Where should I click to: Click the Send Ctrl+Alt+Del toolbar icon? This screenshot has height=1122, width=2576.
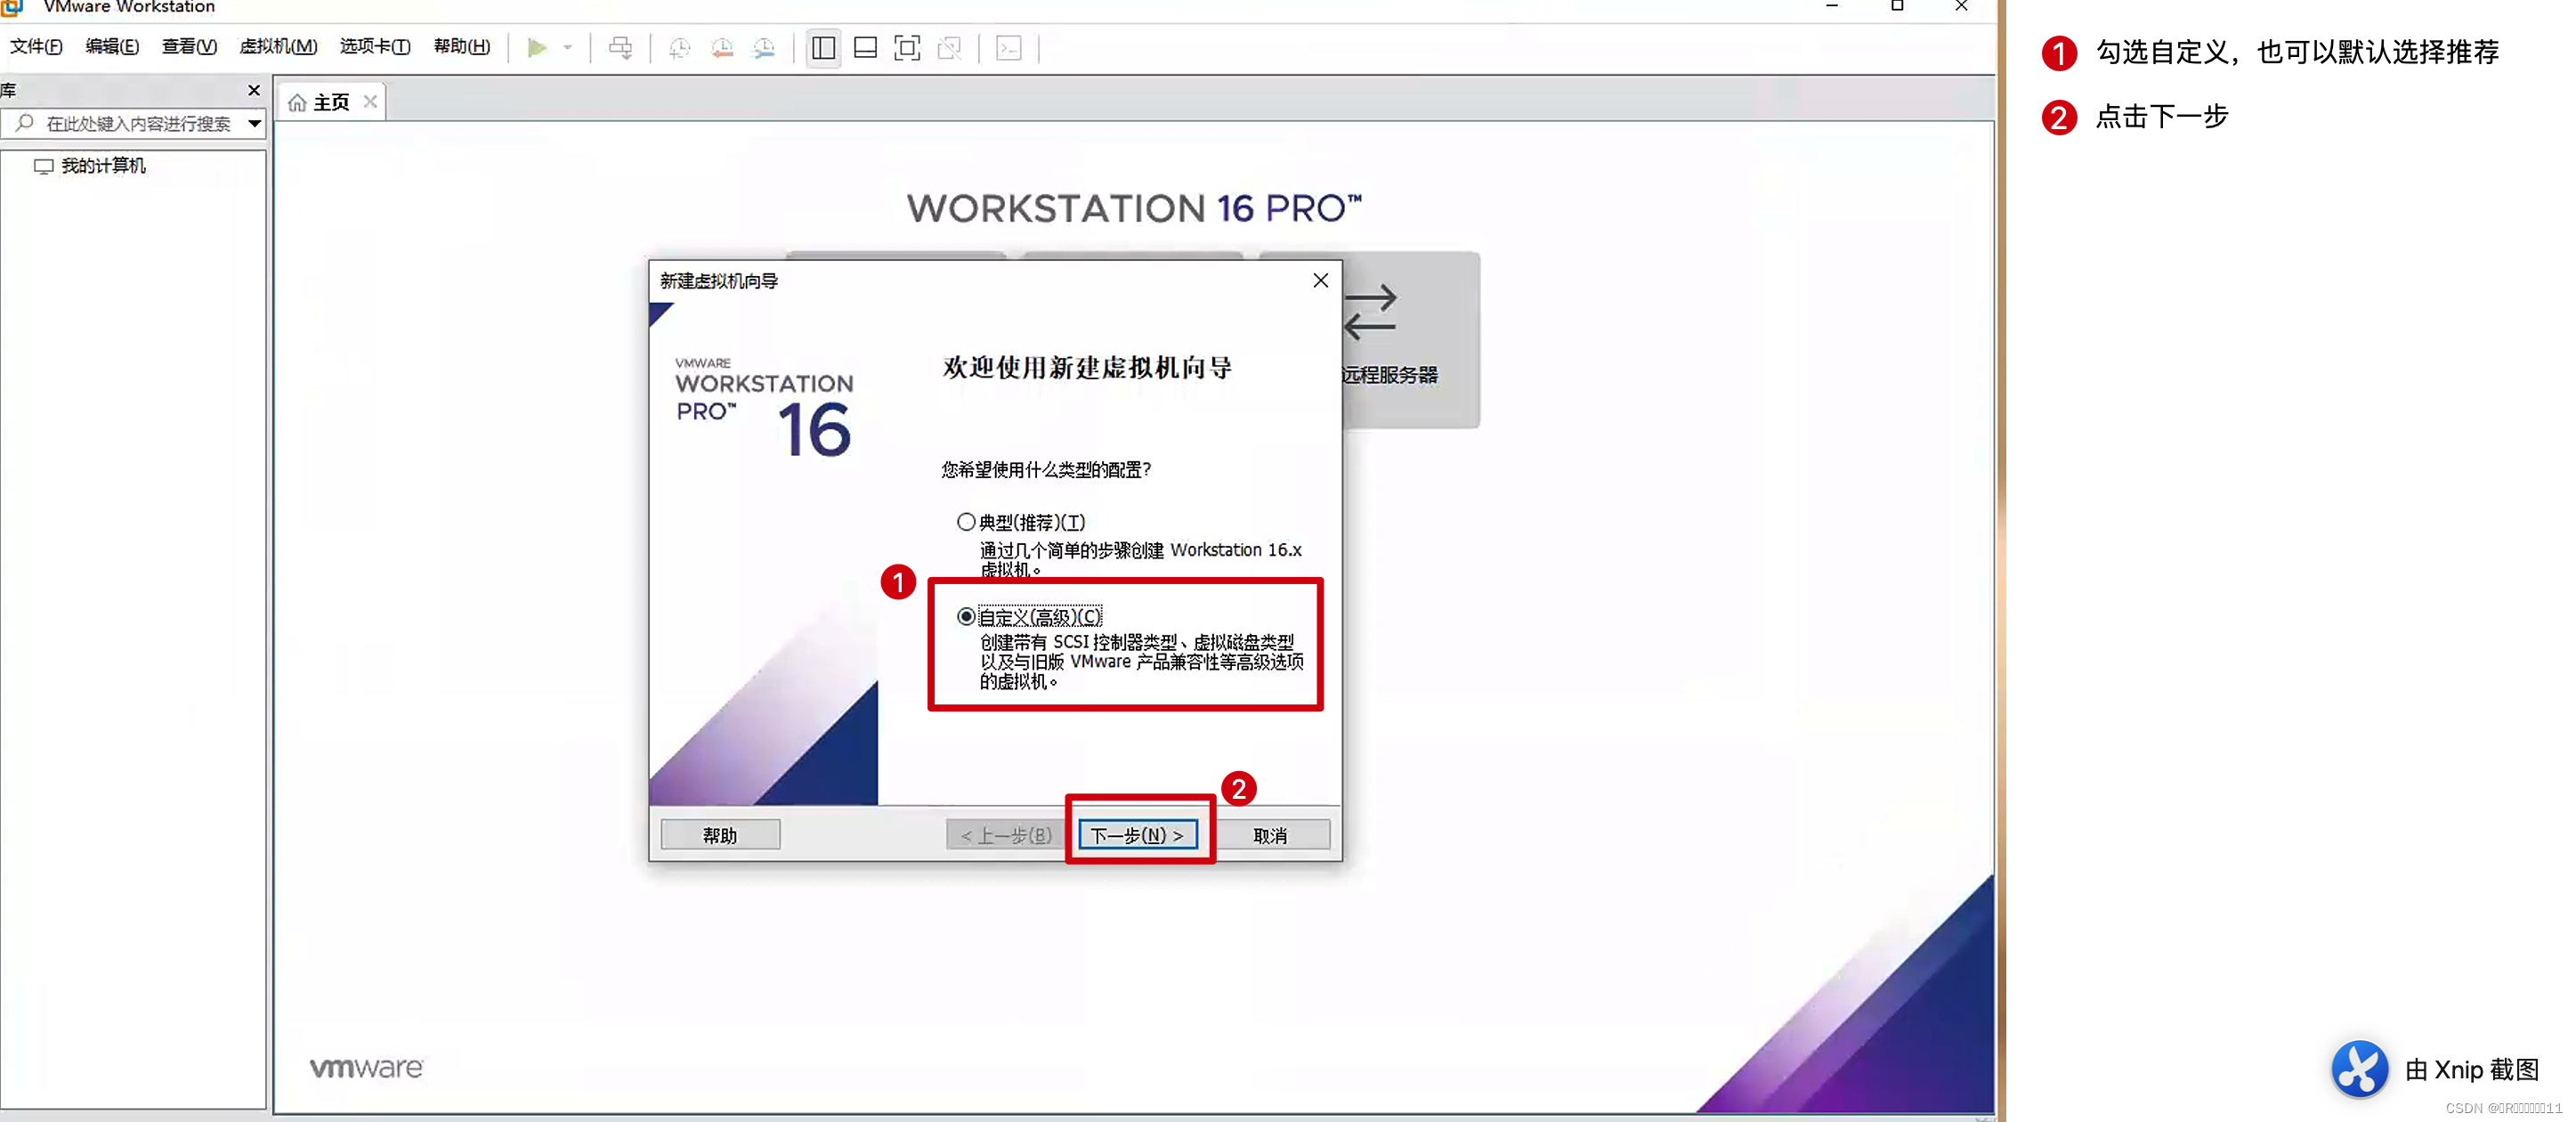(x=620, y=47)
